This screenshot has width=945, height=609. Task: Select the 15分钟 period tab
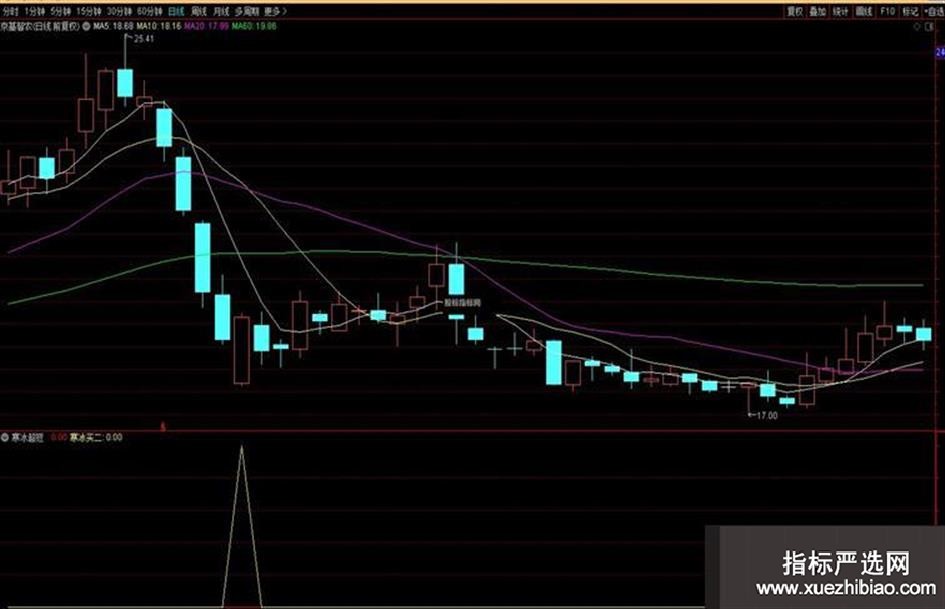pos(89,11)
